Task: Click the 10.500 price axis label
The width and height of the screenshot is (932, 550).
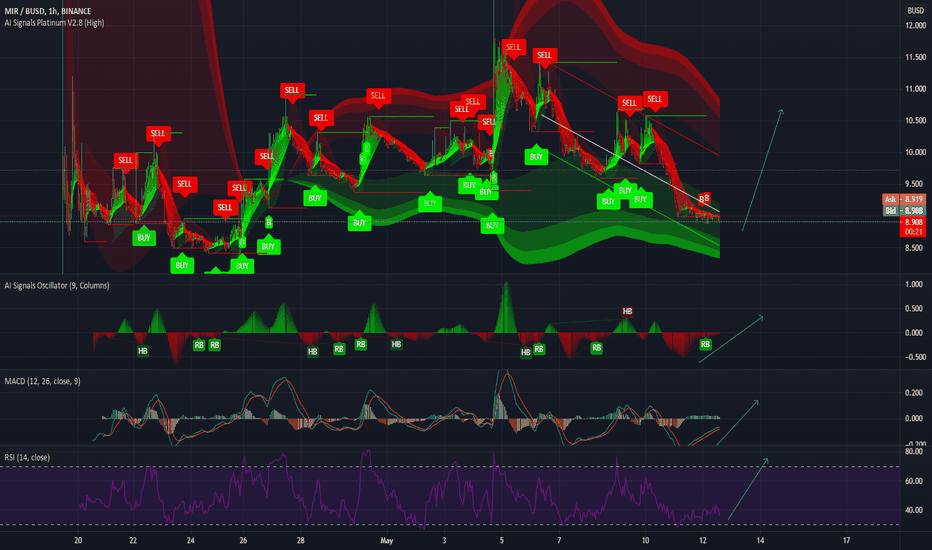Action: tap(915, 120)
